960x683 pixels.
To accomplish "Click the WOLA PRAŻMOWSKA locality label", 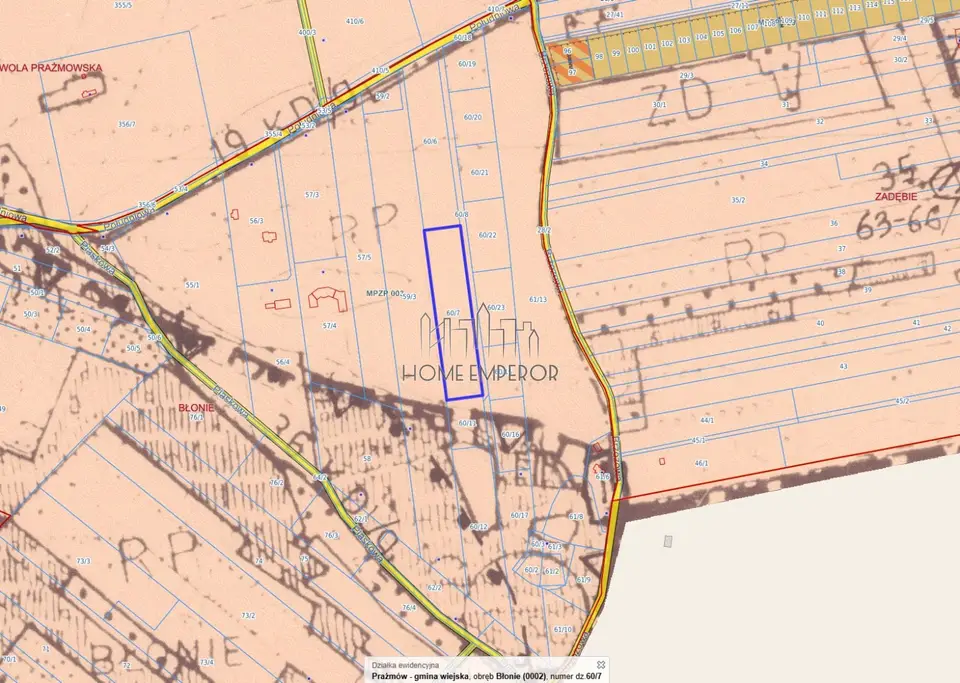I will (51, 68).
